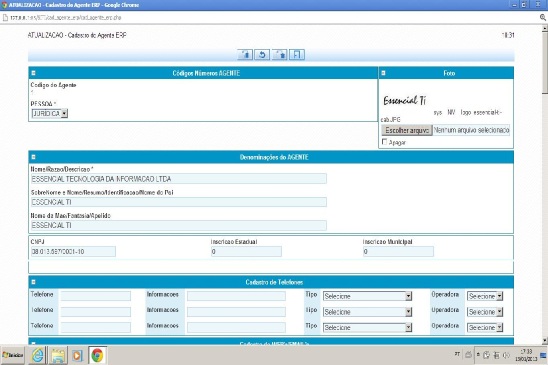The height and width of the screenshot is (365, 548).
Task: Click the undo arrow icon in form toolbar
Action: click(x=262, y=55)
